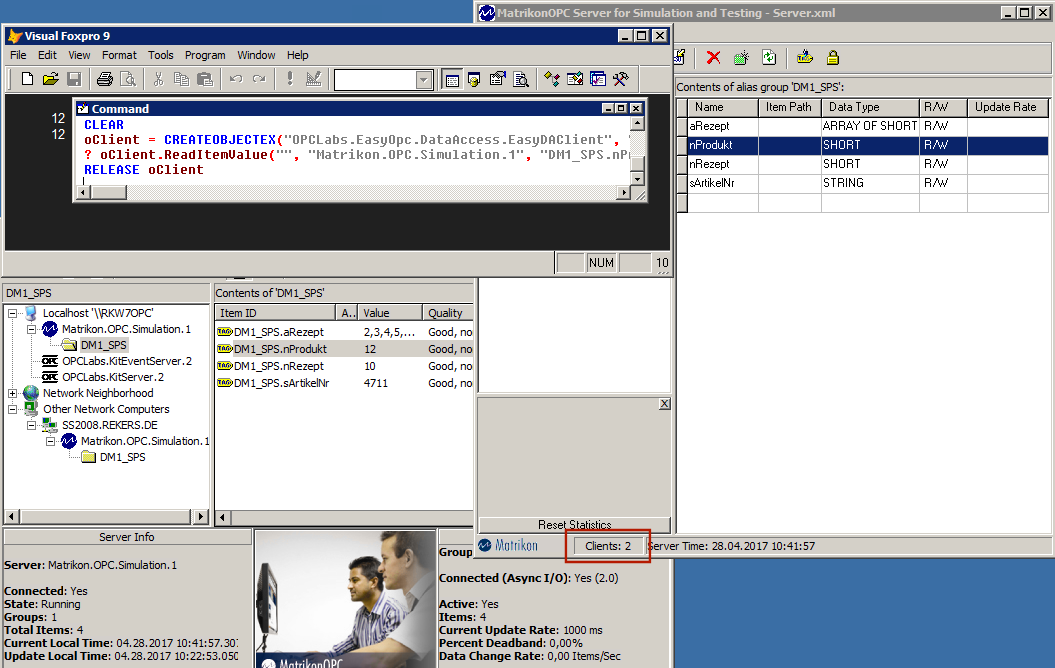Screen dimensions: 1055x668
Task: Click the Clients: 2 status bar entry
Action: (608, 546)
